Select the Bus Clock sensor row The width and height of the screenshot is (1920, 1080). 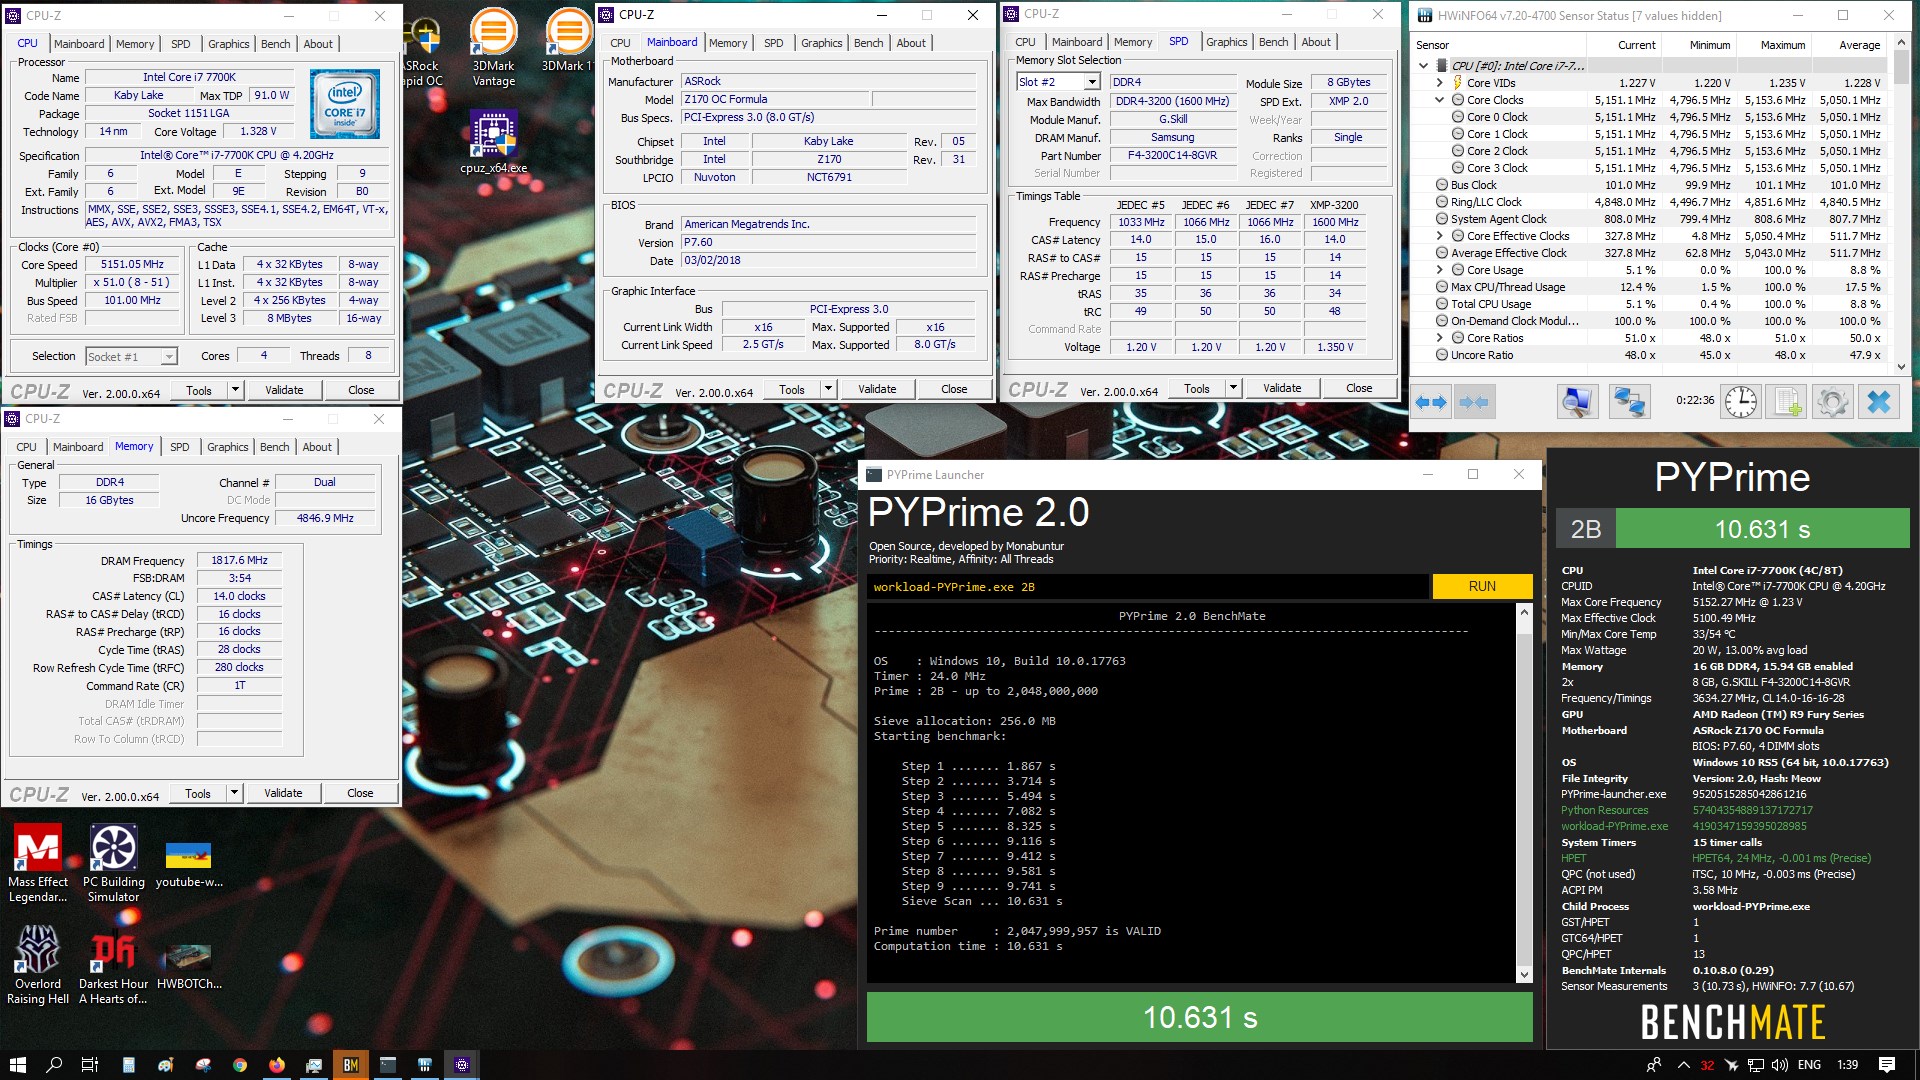coord(1658,185)
